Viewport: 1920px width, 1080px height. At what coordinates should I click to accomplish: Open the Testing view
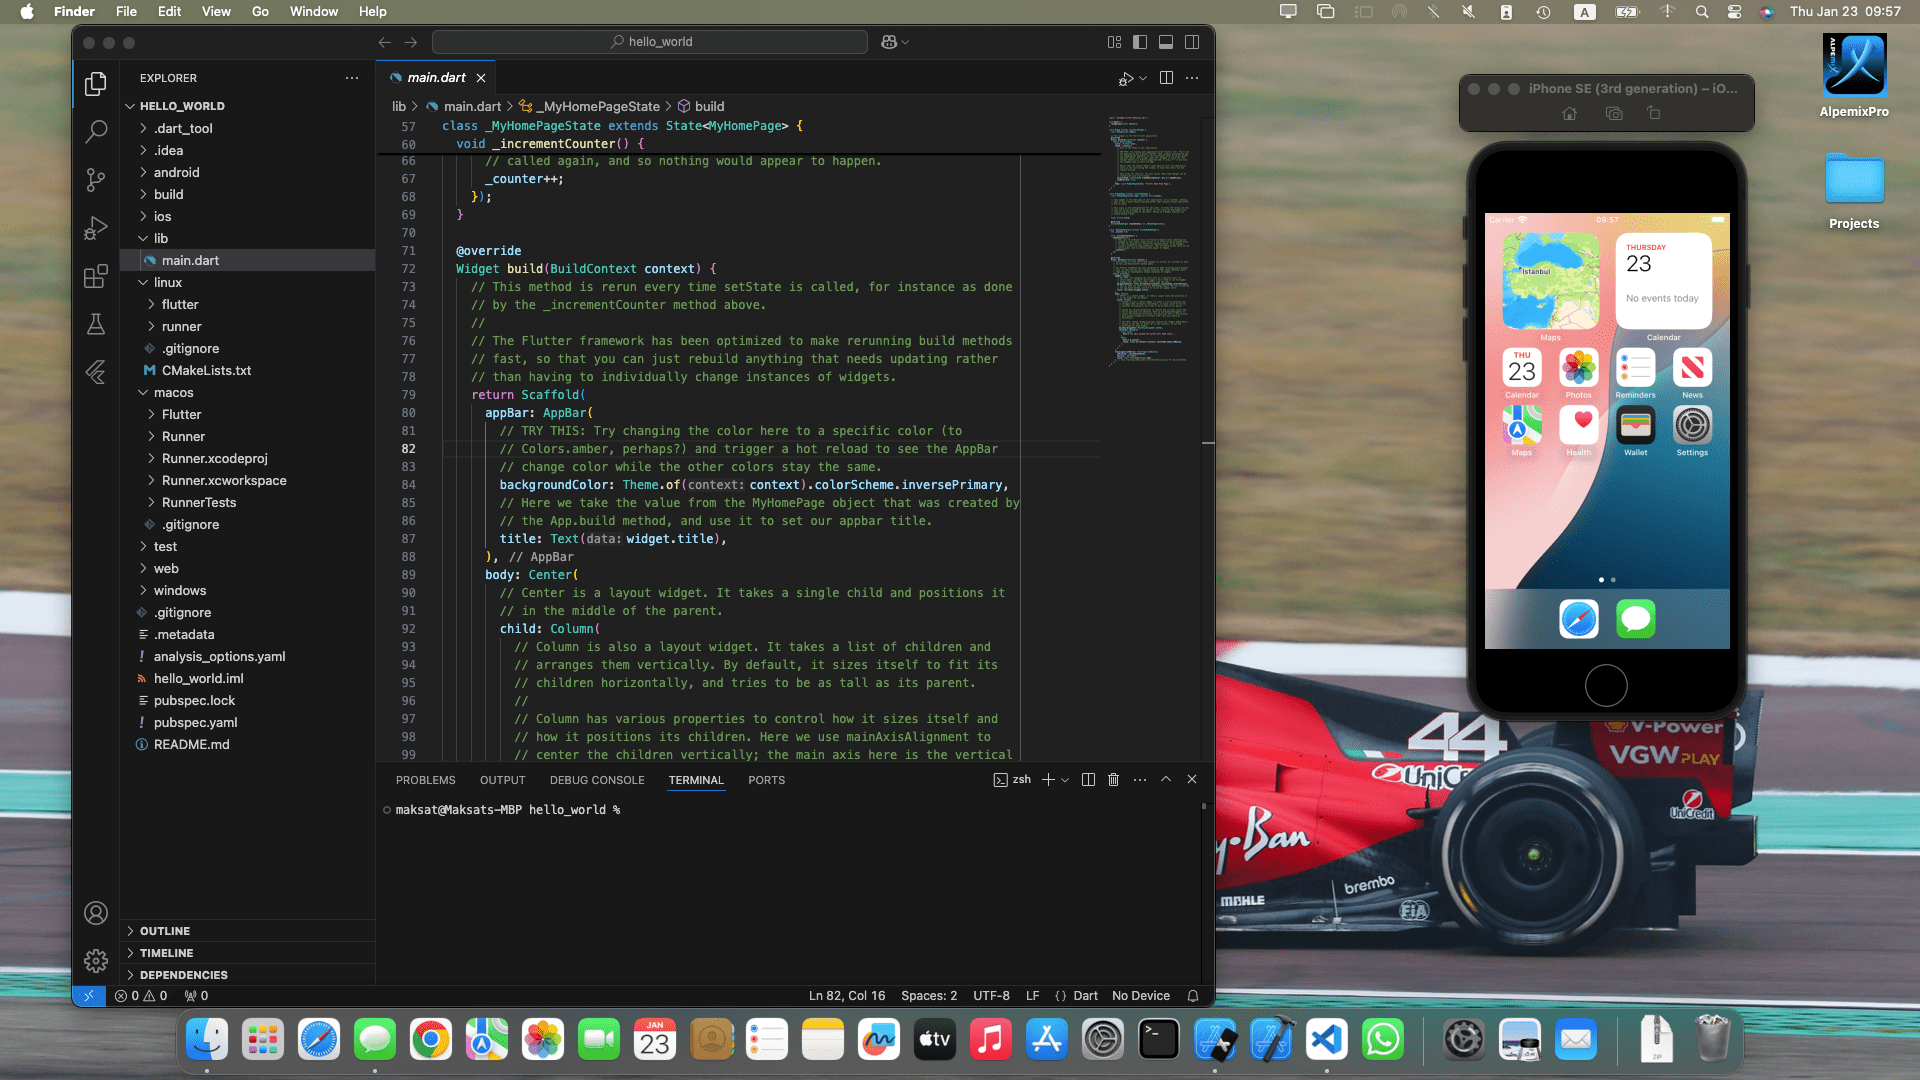tap(95, 324)
